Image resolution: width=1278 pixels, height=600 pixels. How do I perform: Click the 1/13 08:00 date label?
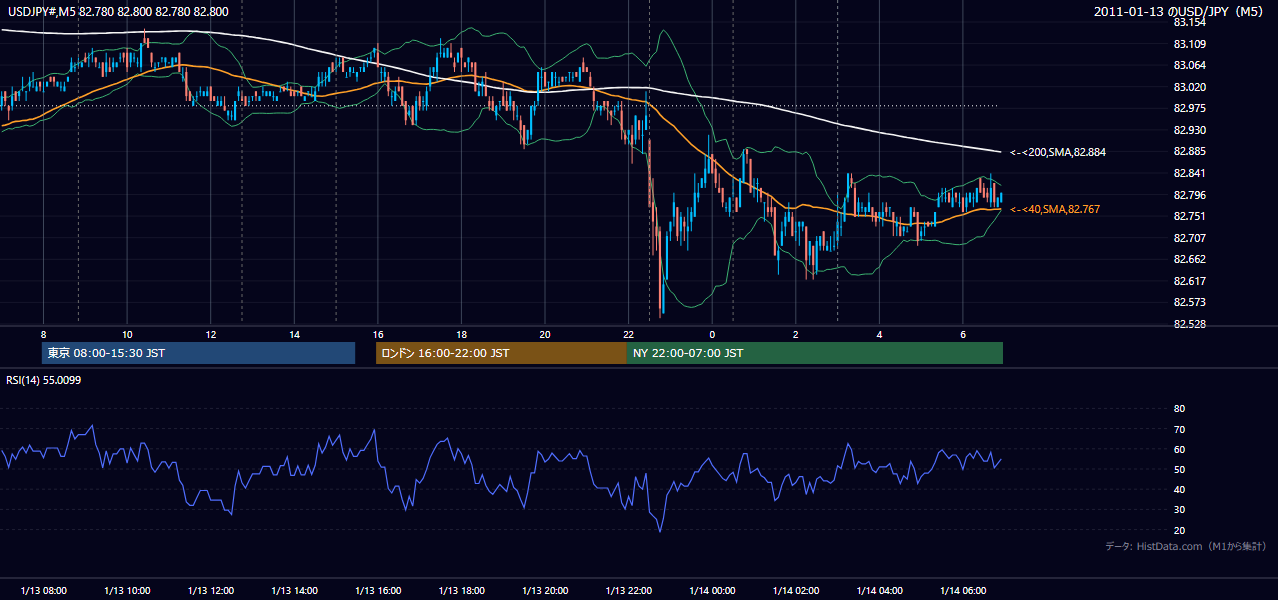pos(43,591)
